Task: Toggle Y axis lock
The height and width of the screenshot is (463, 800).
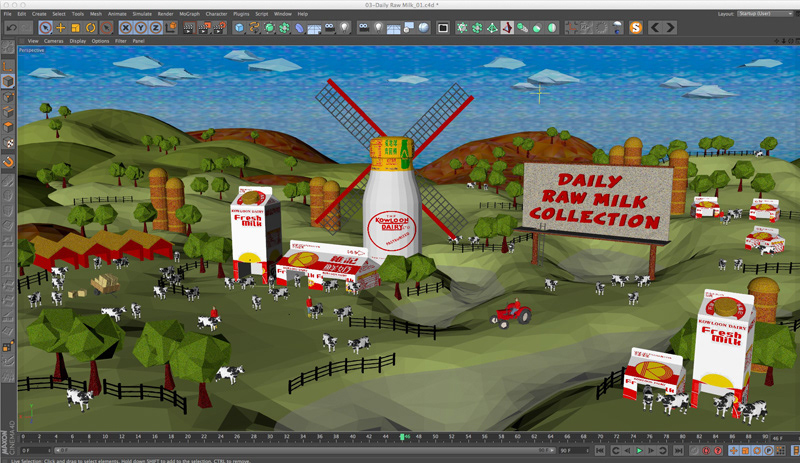Action: pyautogui.click(x=141, y=28)
